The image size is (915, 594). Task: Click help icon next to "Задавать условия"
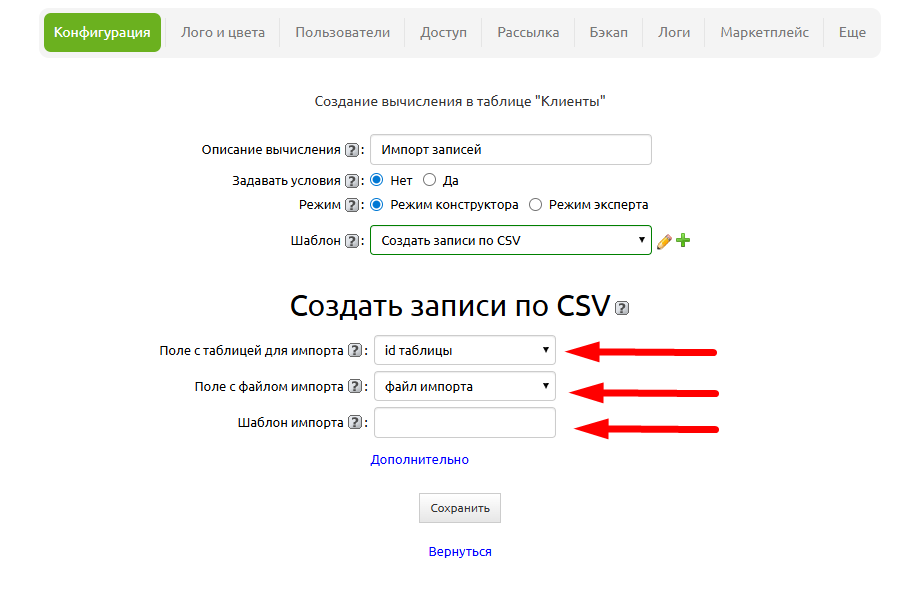[352, 181]
